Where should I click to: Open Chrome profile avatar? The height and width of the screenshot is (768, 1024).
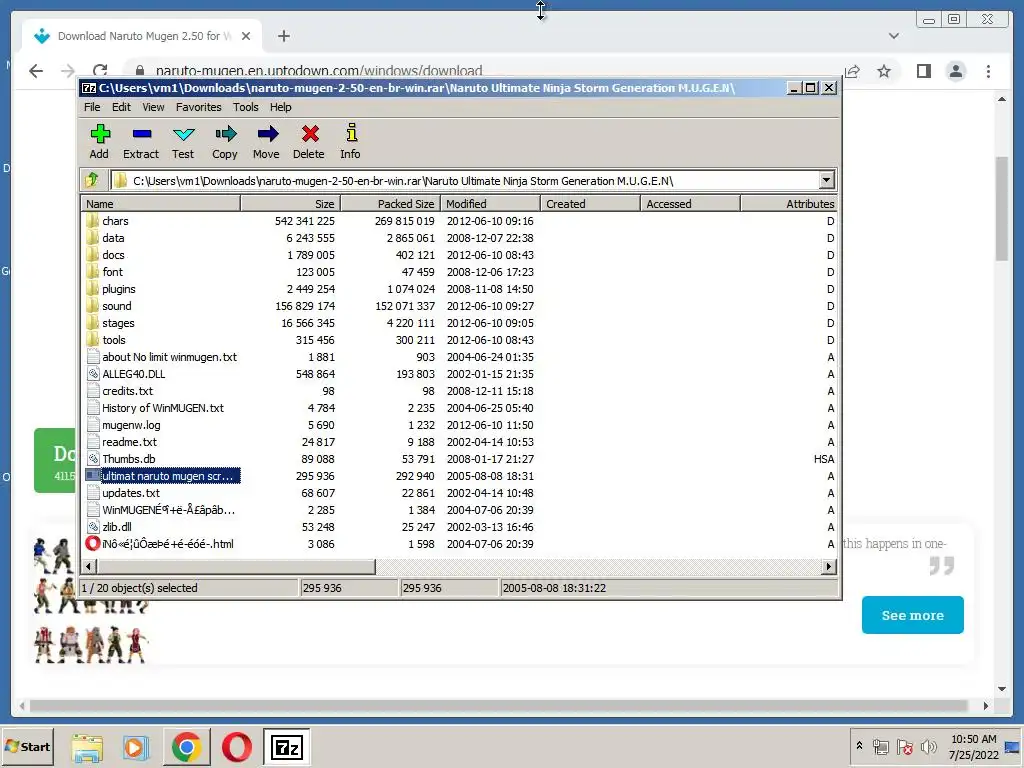point(955,71)
